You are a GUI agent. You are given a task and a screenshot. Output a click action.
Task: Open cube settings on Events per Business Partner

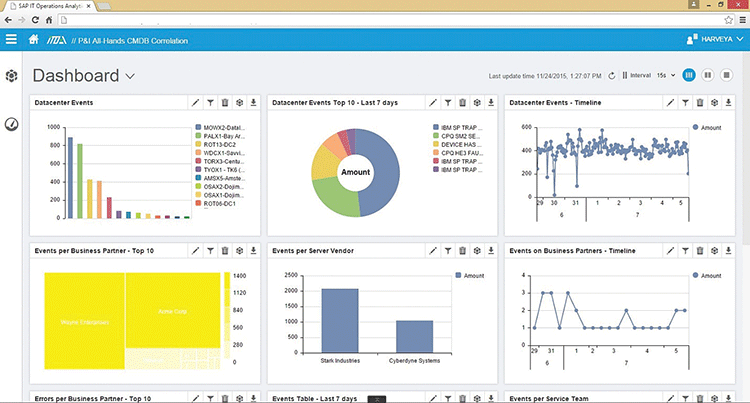[x=239, y=250]
